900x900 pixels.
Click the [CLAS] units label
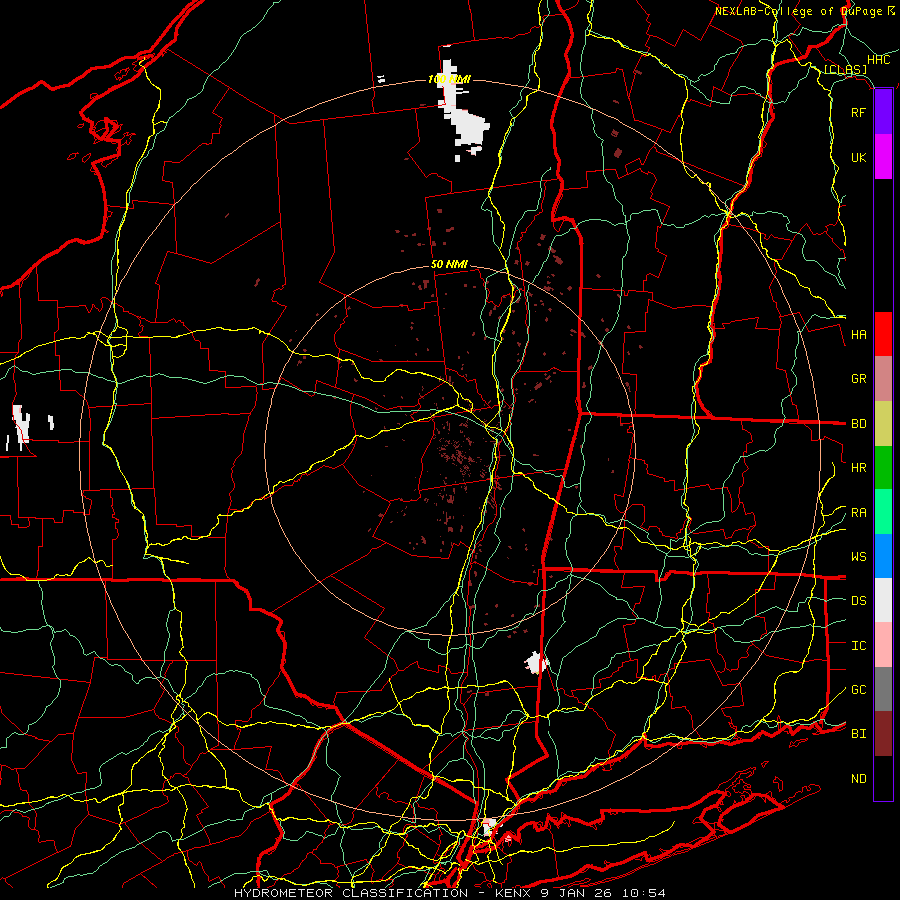[x=845, y=70]
